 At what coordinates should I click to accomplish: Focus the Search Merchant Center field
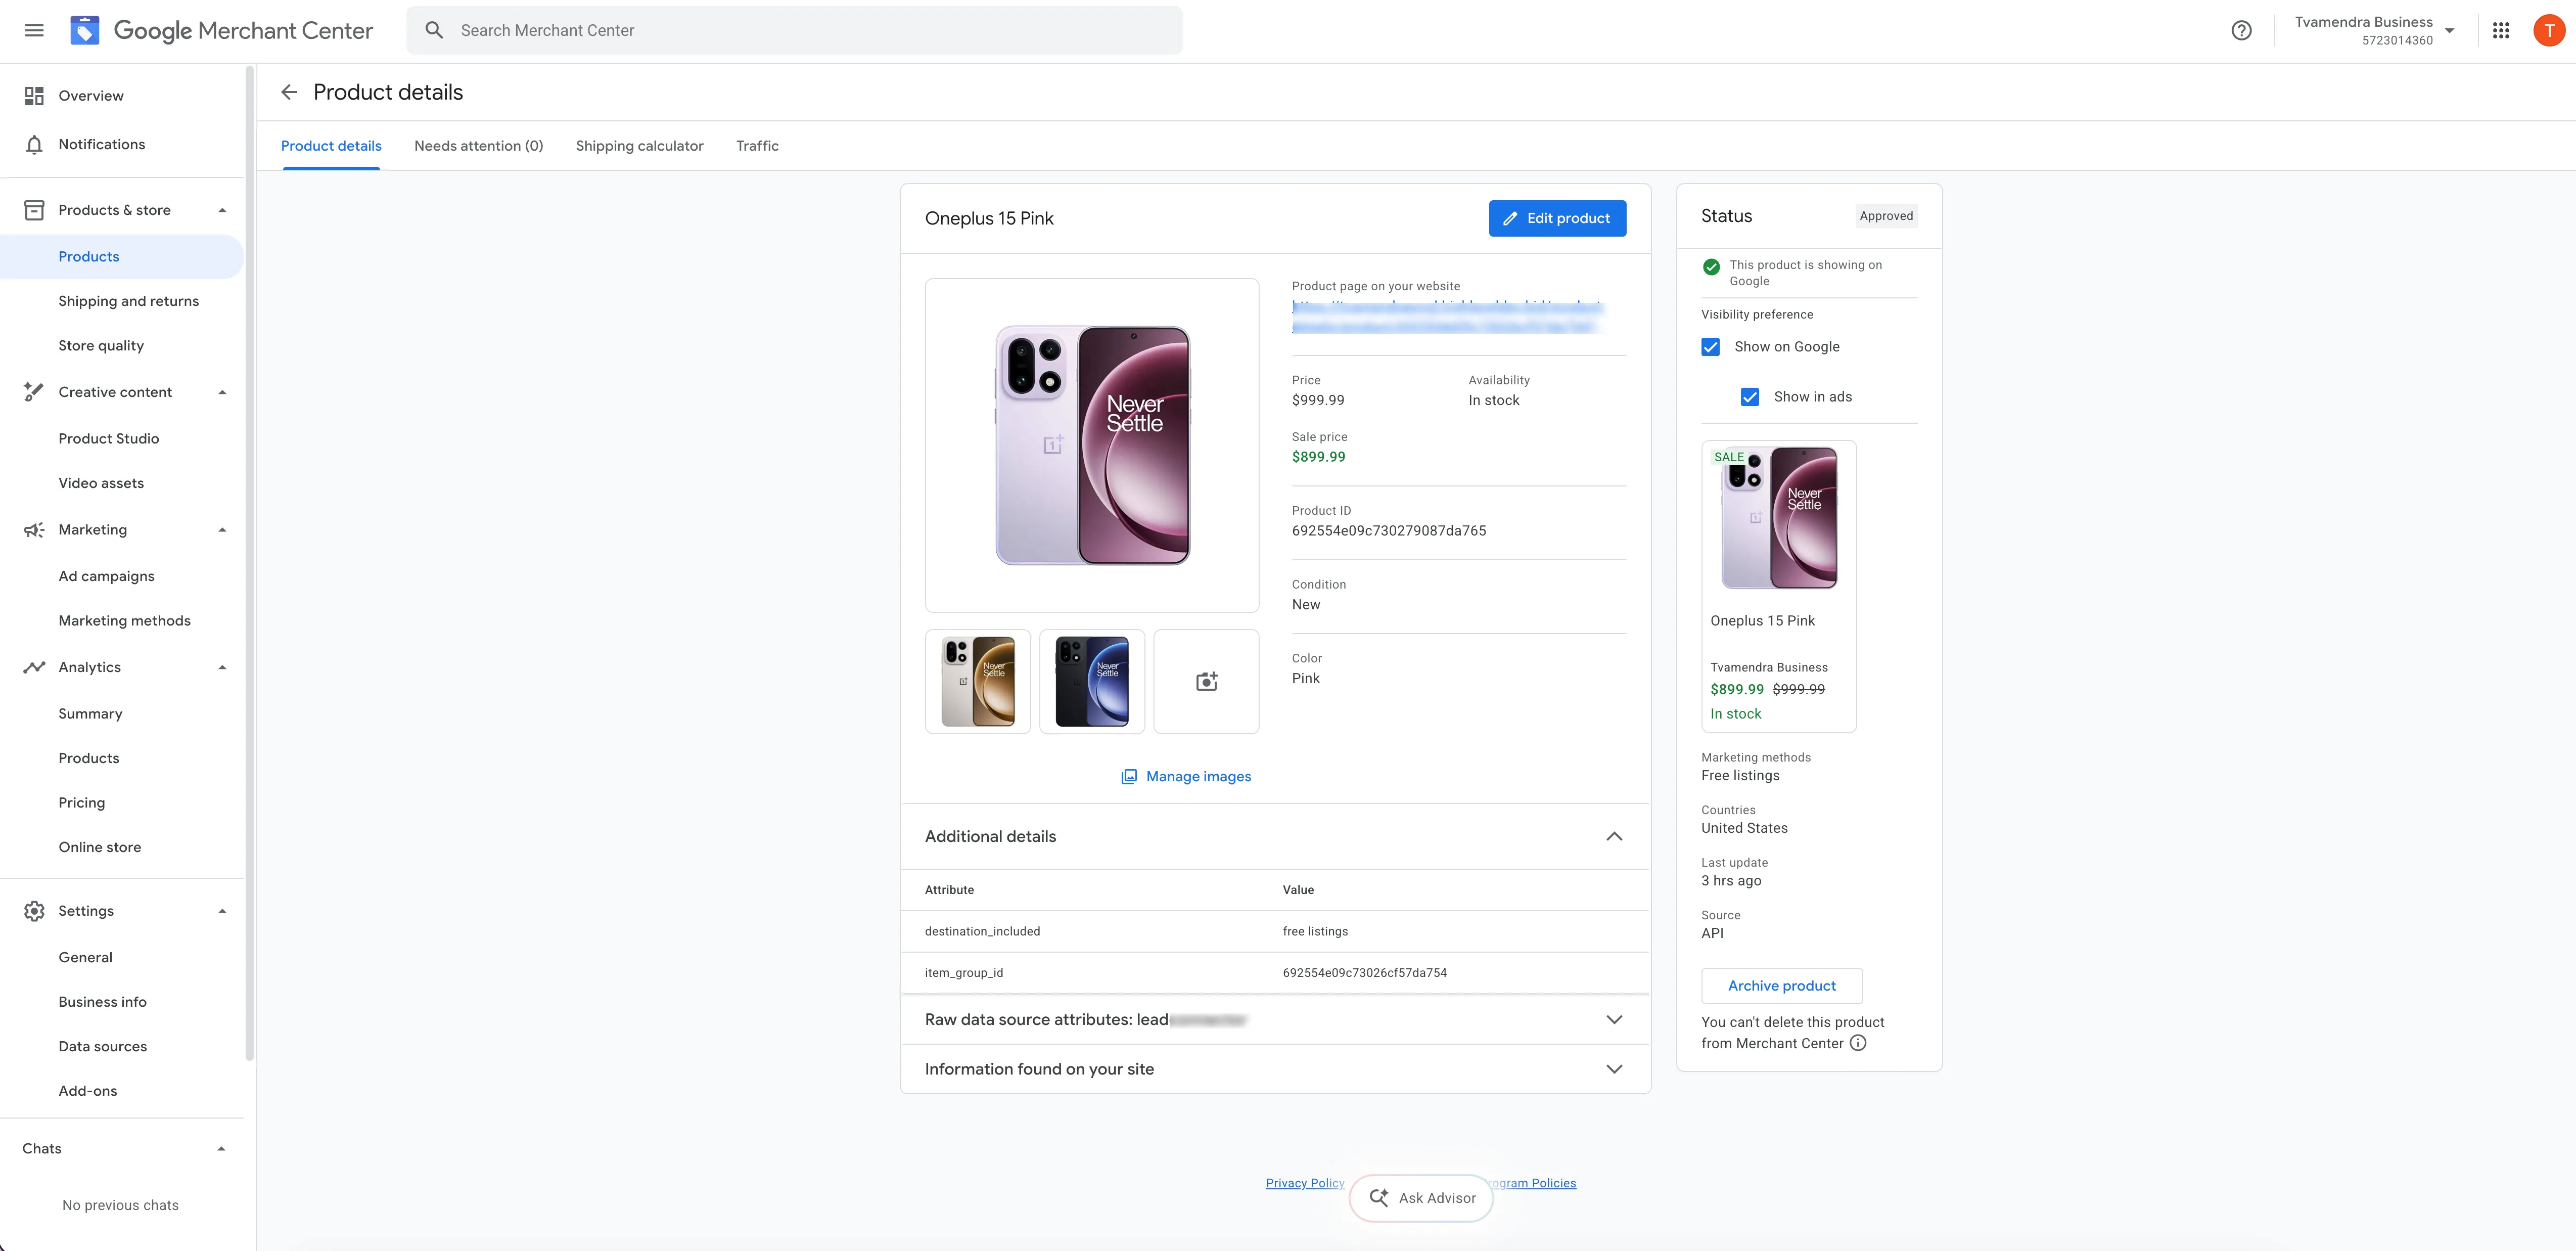click(794, 30)
